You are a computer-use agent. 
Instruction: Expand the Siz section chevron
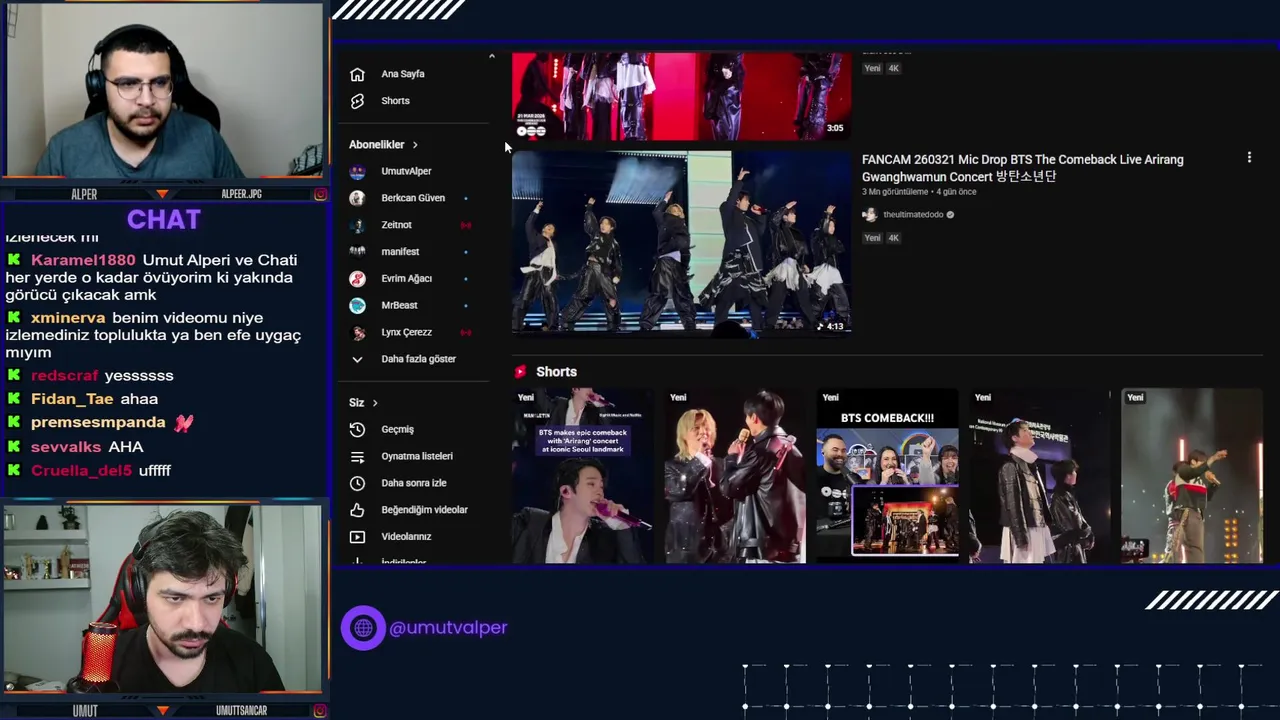point(375,403)
